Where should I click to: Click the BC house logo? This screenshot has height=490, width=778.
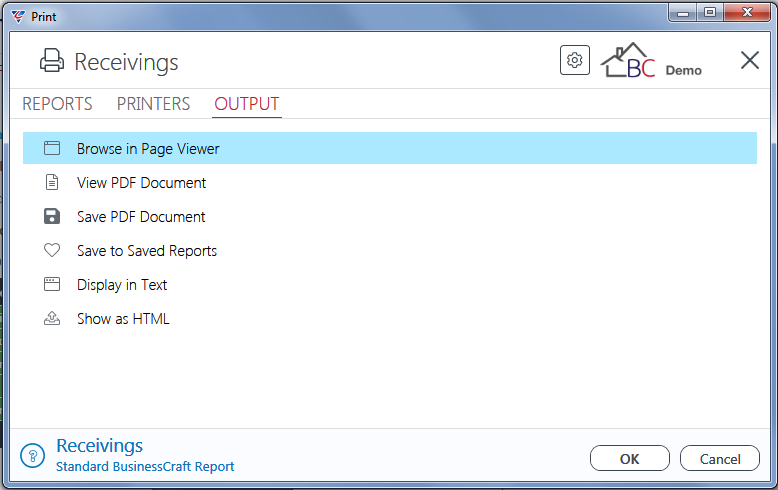tap(628, 61)
